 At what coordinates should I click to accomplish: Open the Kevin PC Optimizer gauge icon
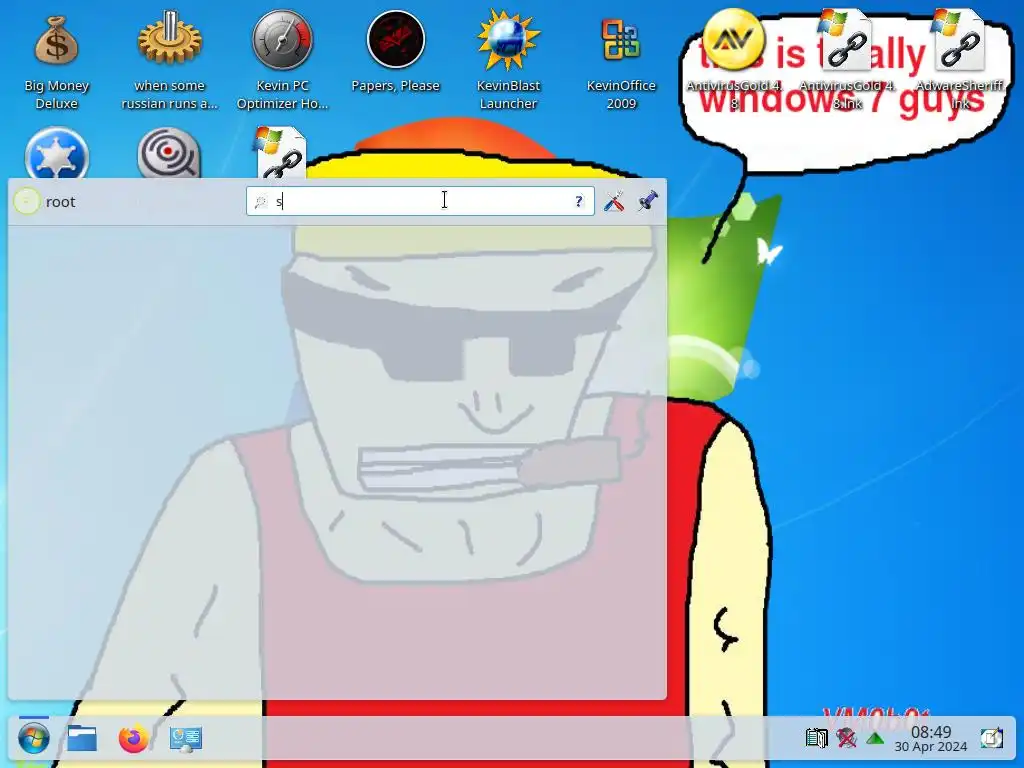282,40
